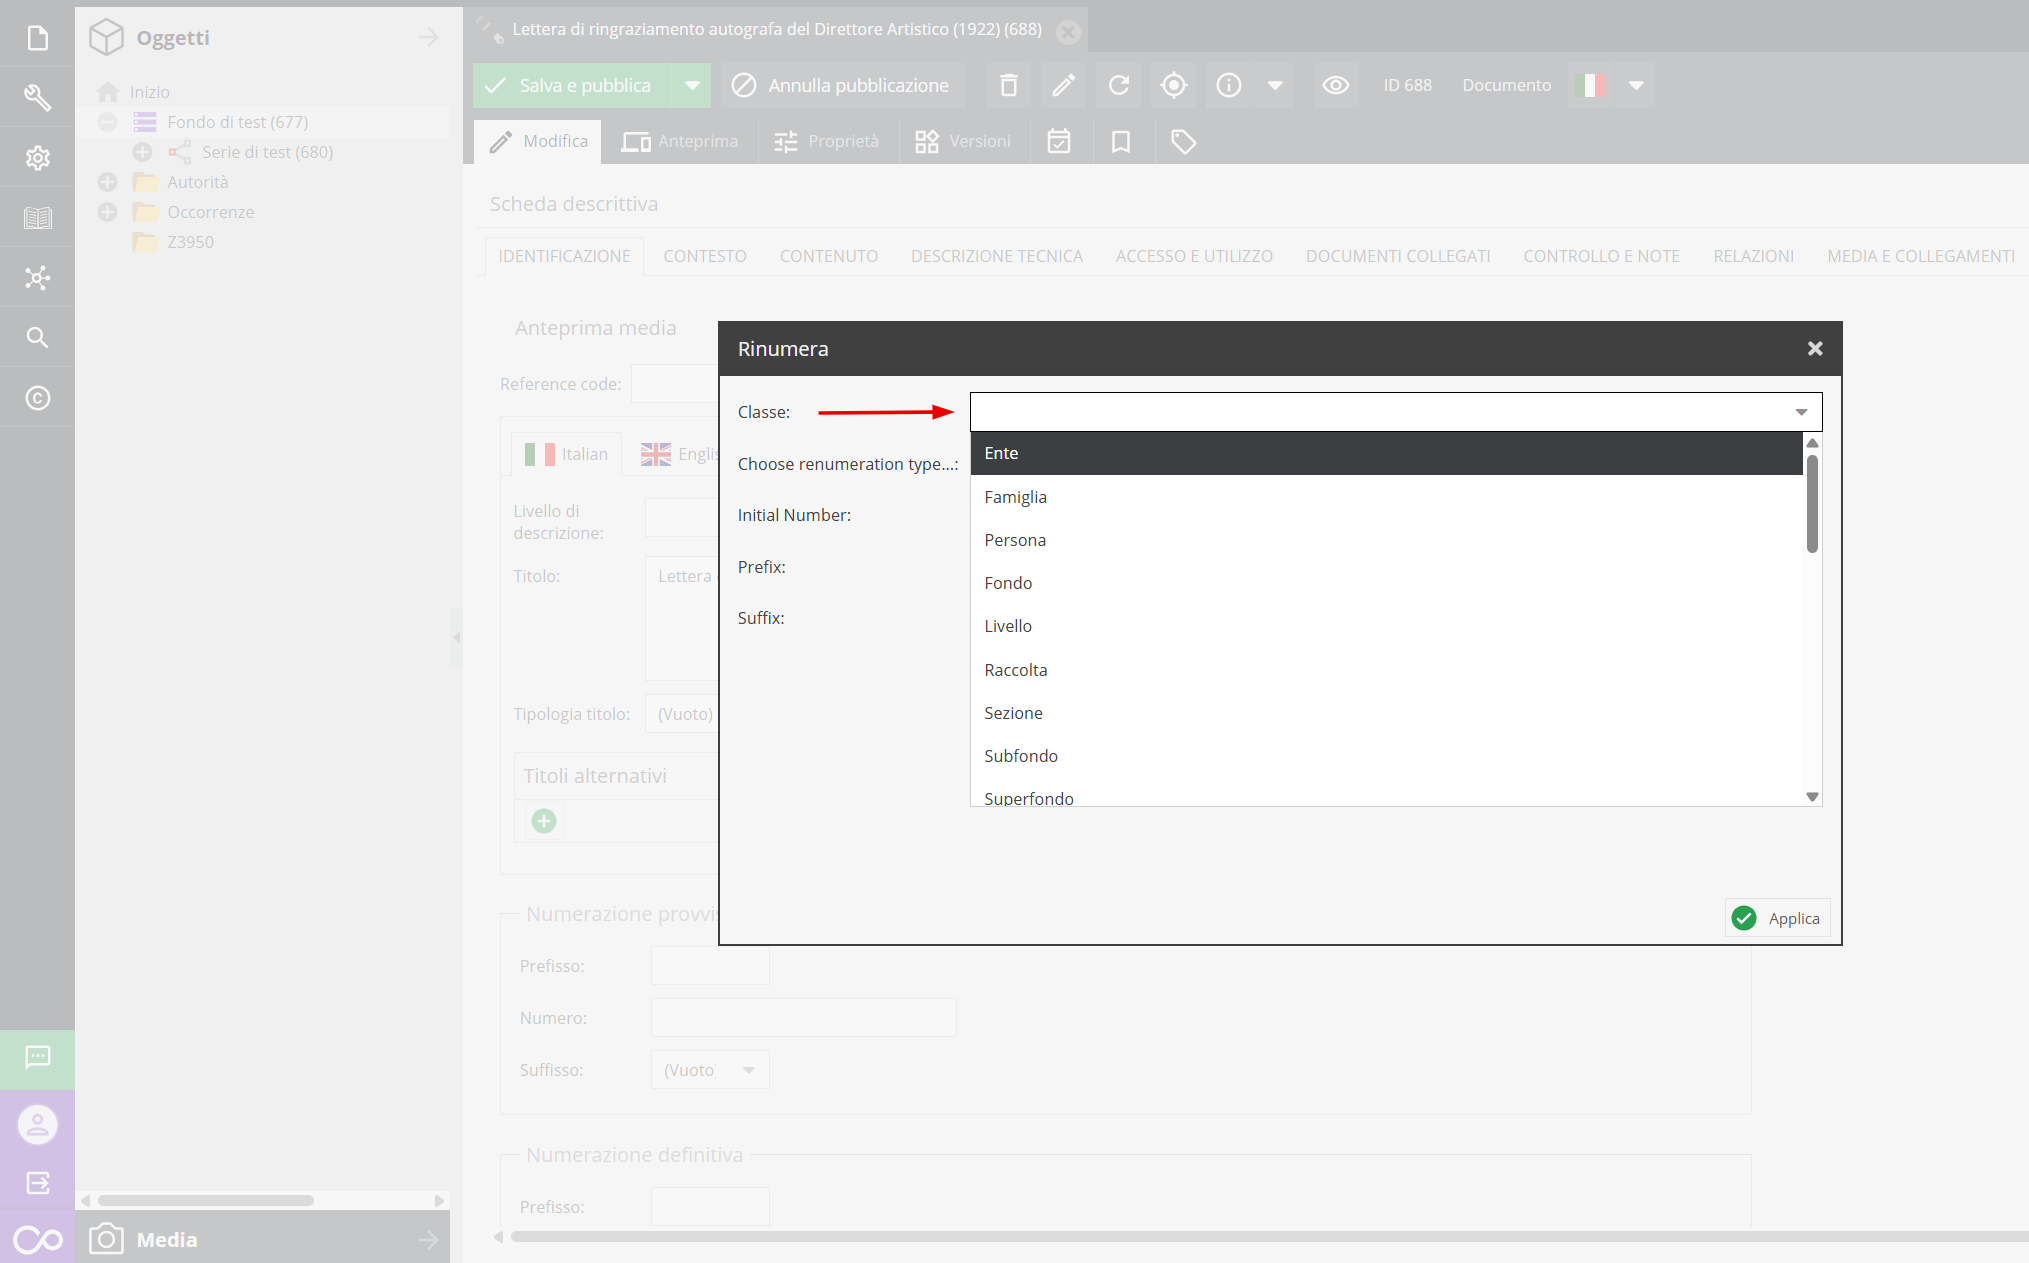Close the Rinumera dialog
Screen dimensions: 2029x1263
click(1815, 349)
